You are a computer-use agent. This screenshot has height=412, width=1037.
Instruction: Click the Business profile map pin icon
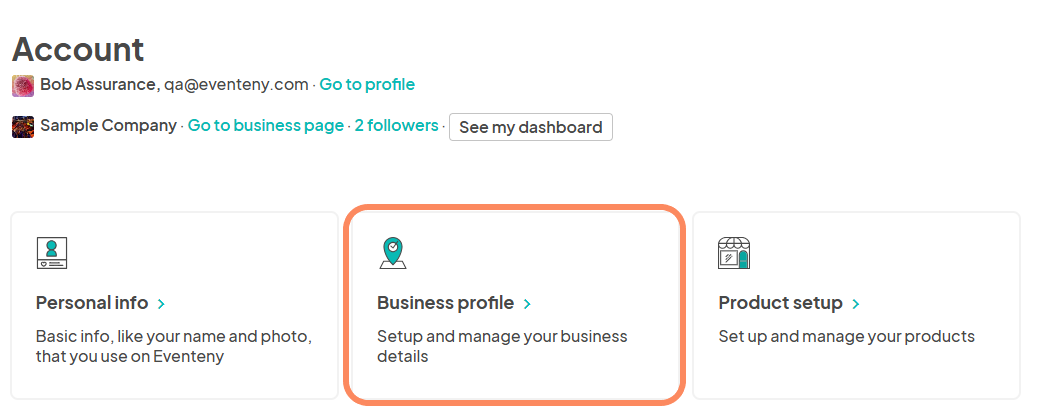[393, 253]
